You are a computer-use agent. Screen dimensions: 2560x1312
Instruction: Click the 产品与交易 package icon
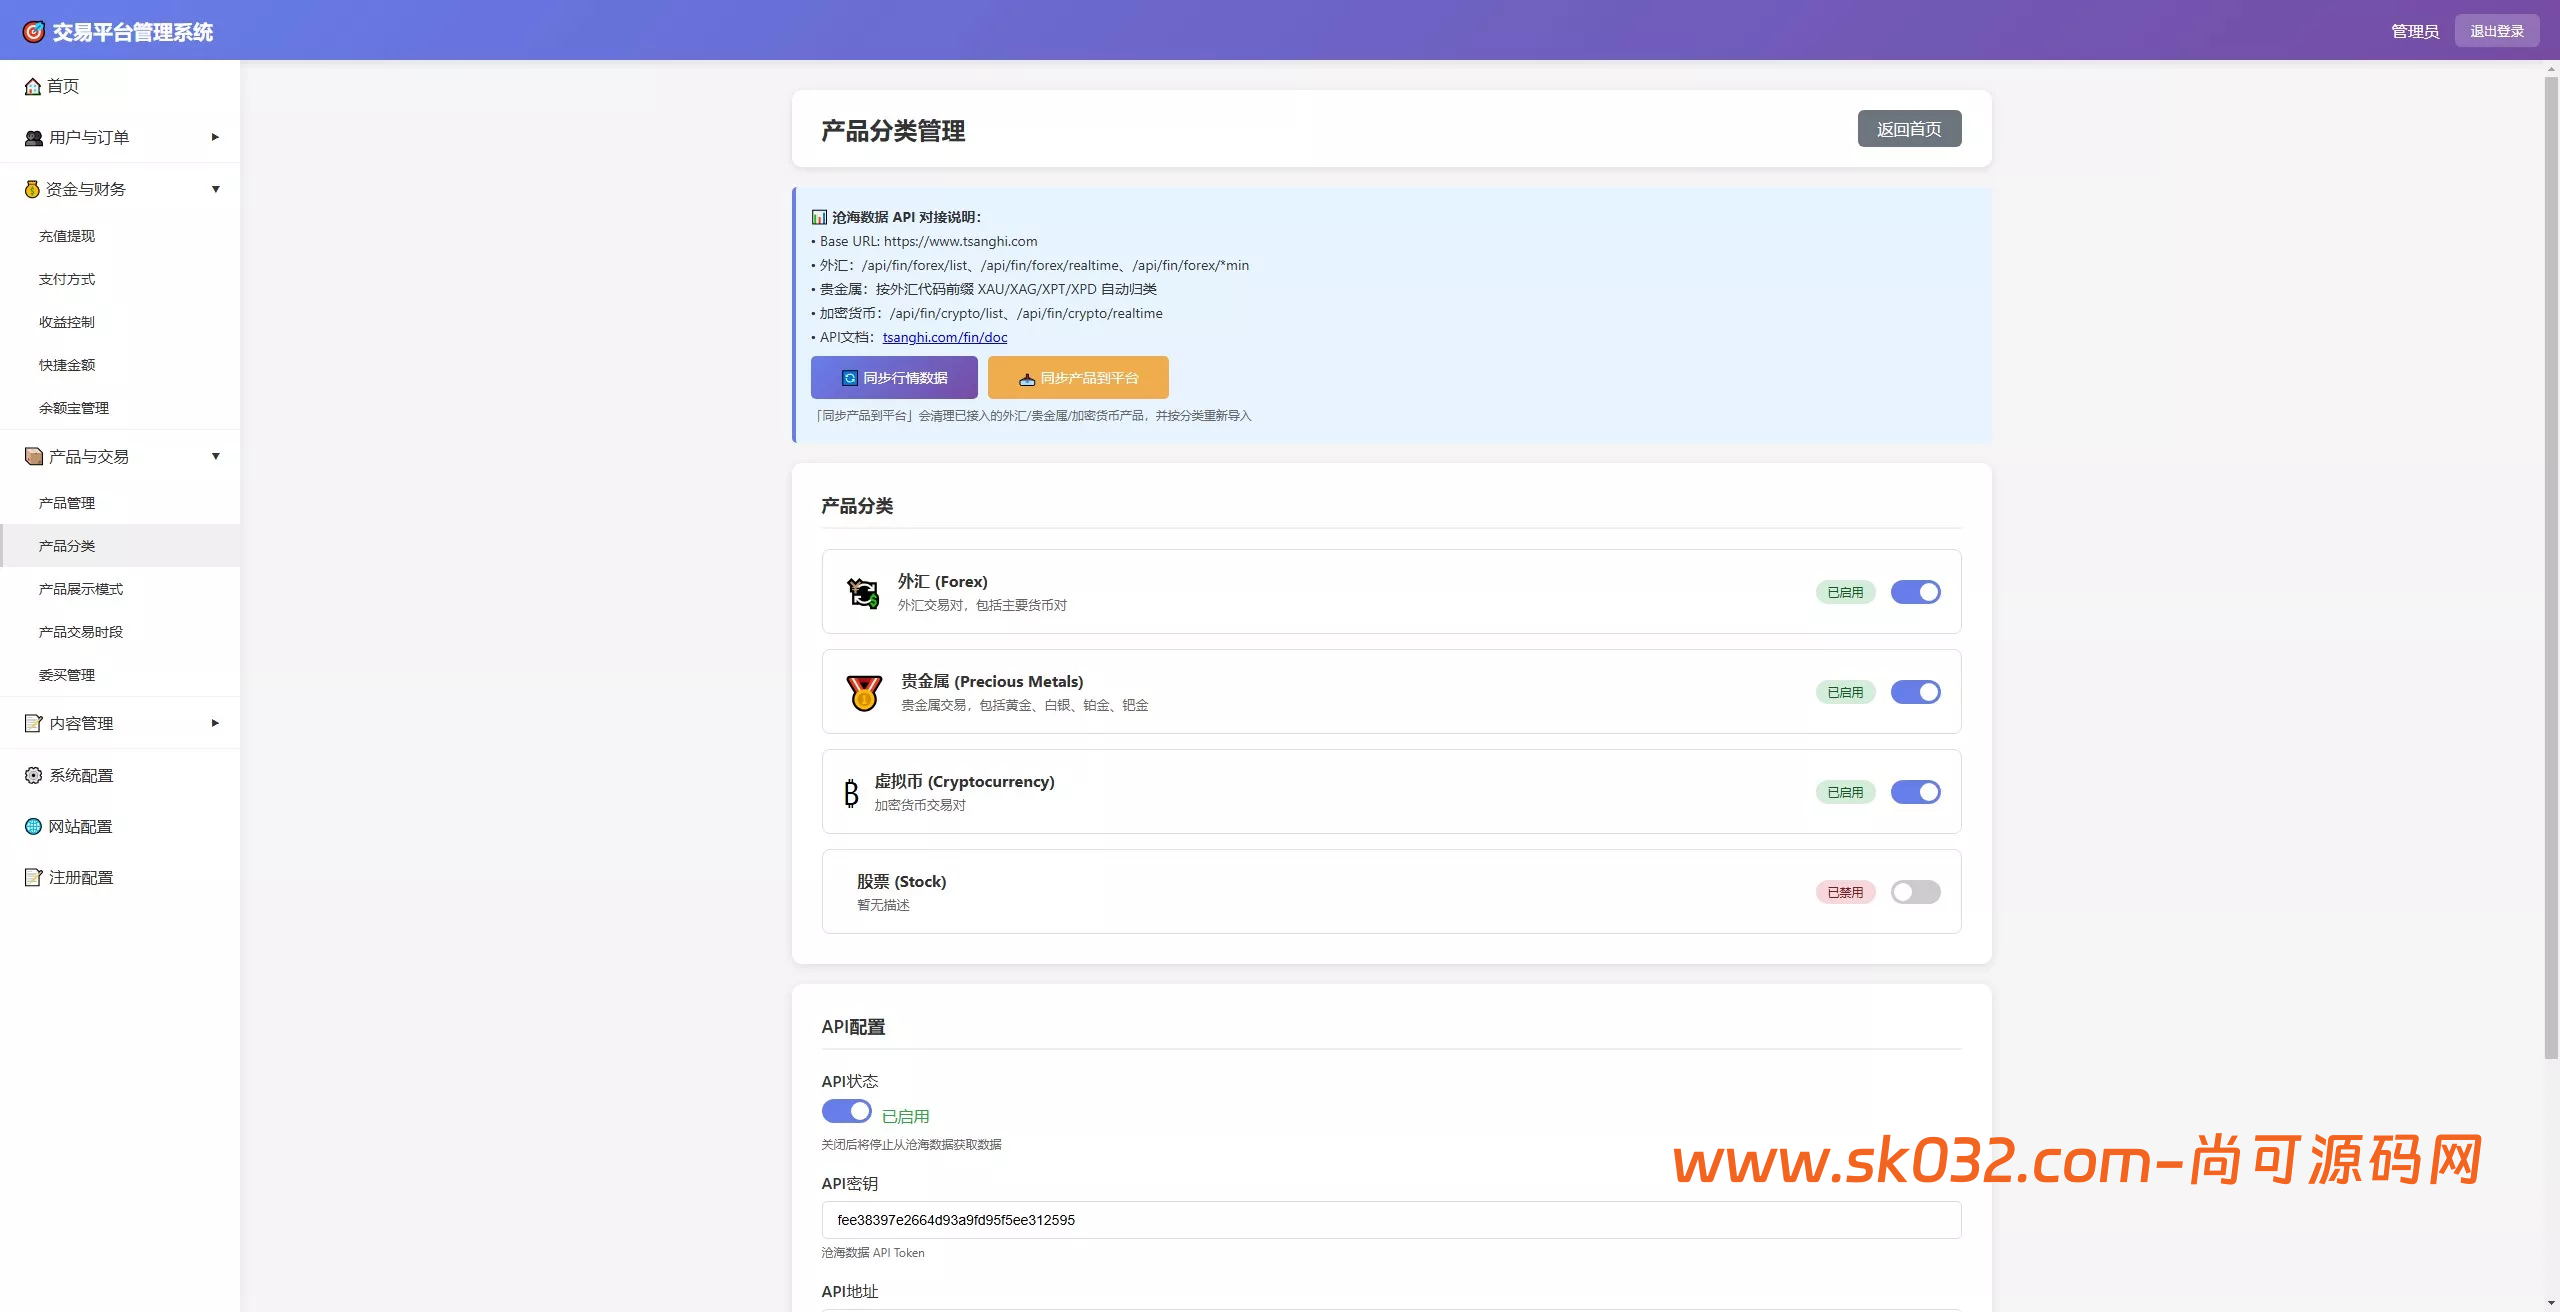pos(31,456)
